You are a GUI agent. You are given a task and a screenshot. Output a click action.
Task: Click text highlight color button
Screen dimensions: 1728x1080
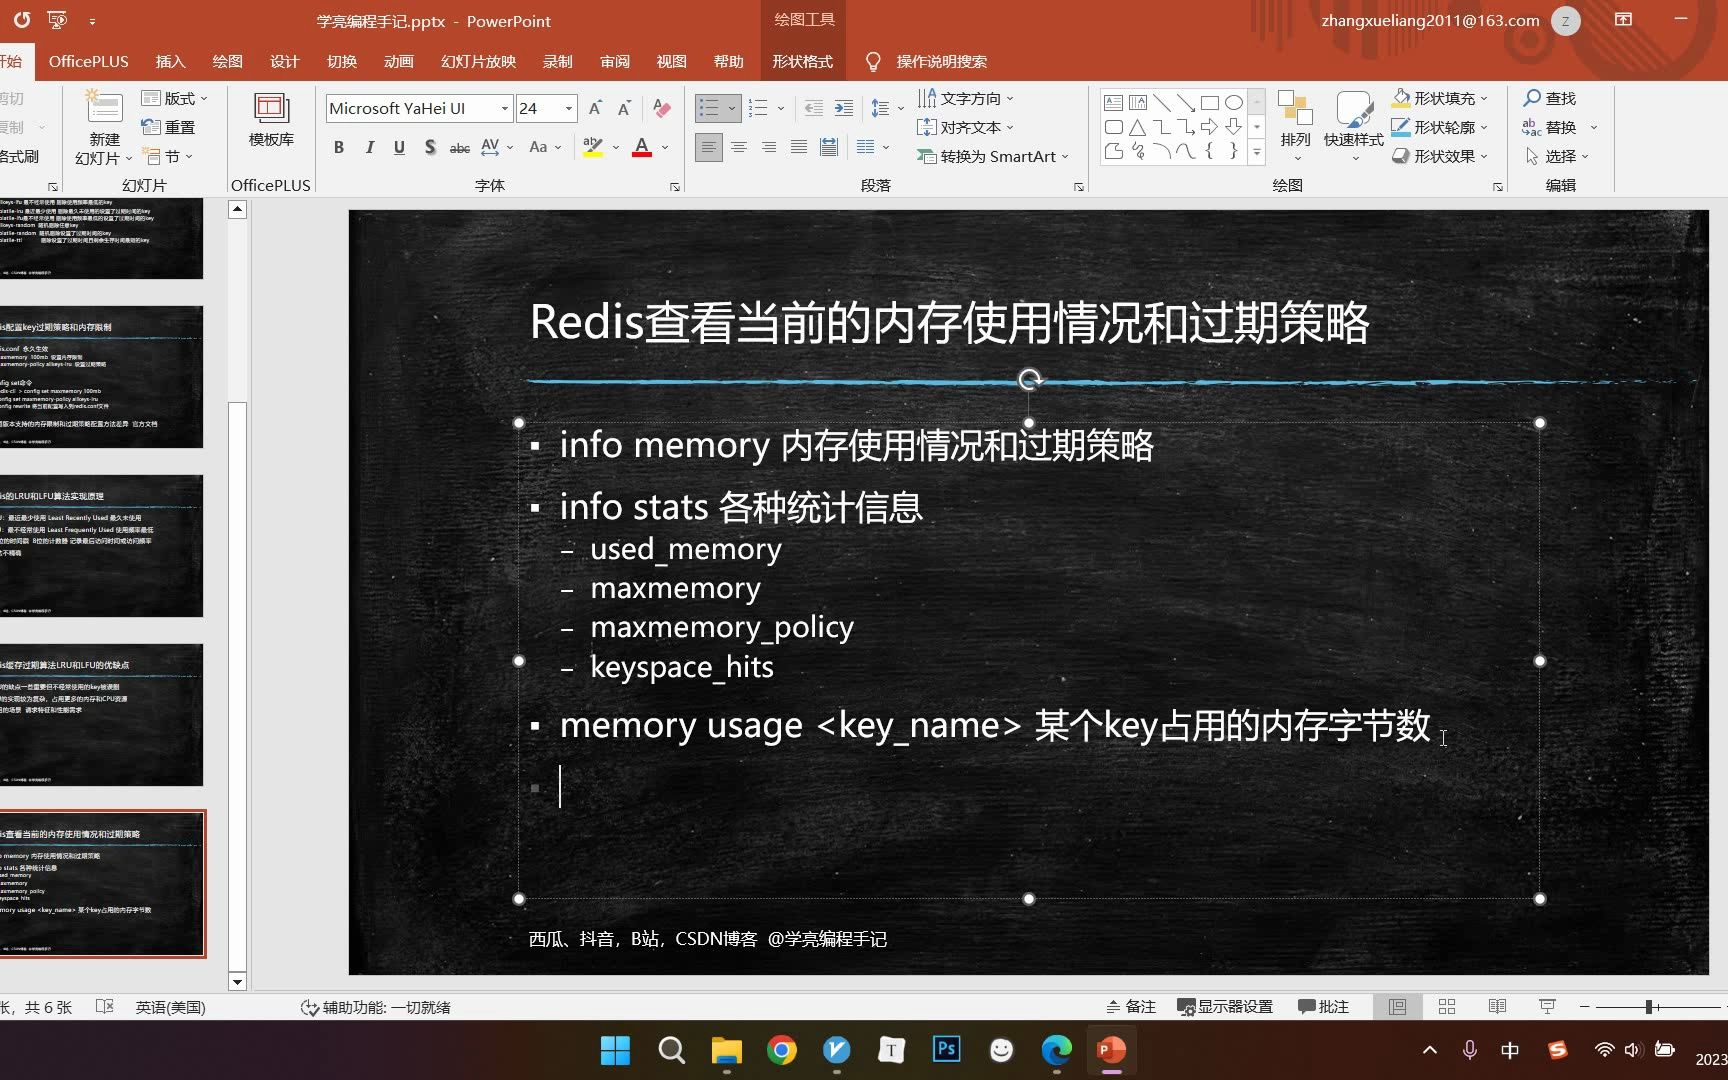593,148
